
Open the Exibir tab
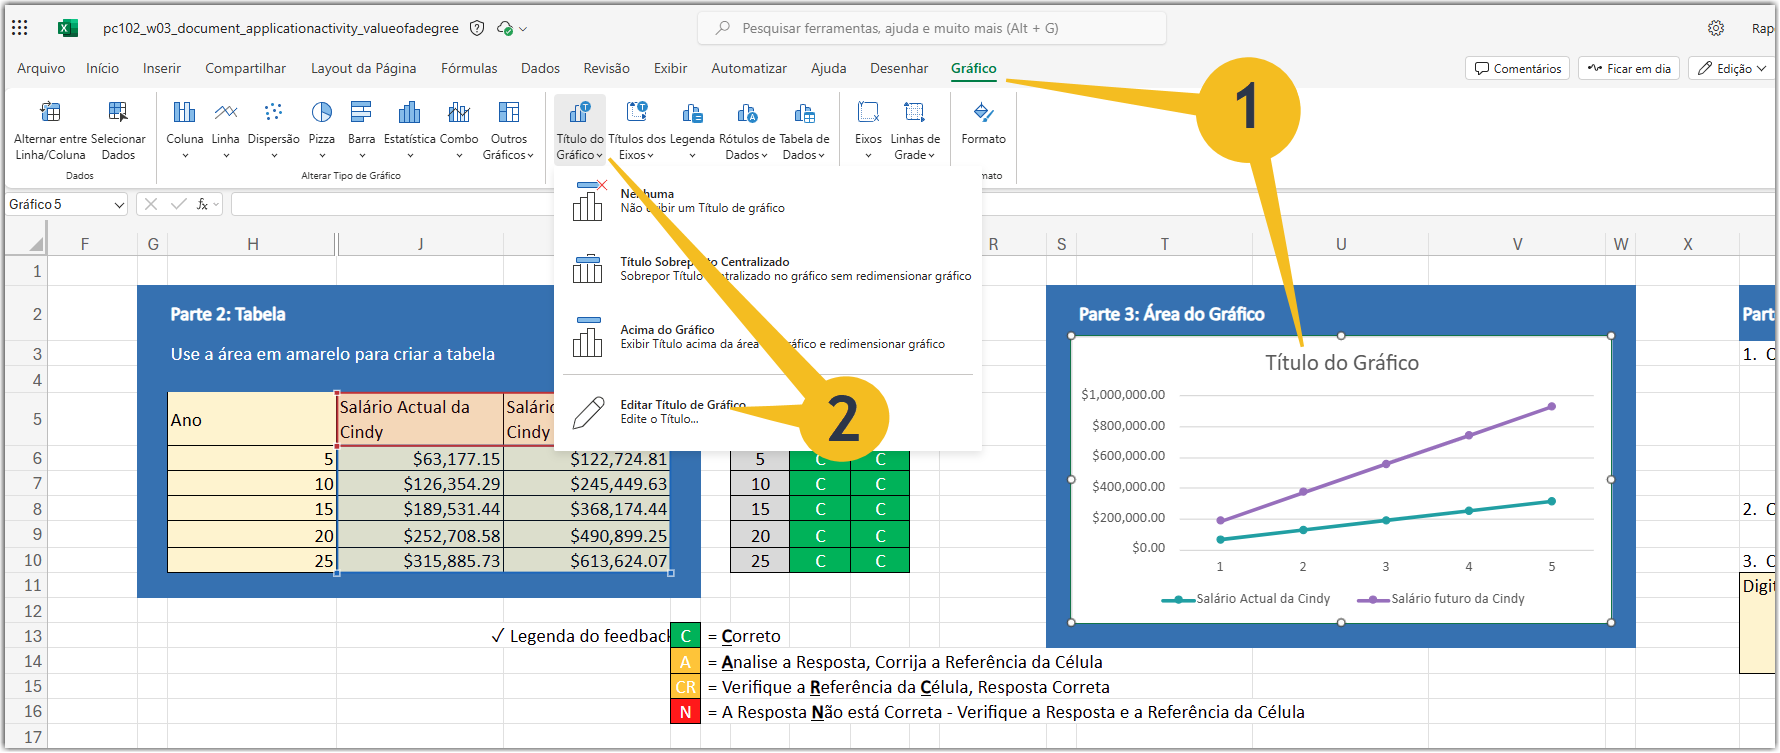[x=670, y=68]
